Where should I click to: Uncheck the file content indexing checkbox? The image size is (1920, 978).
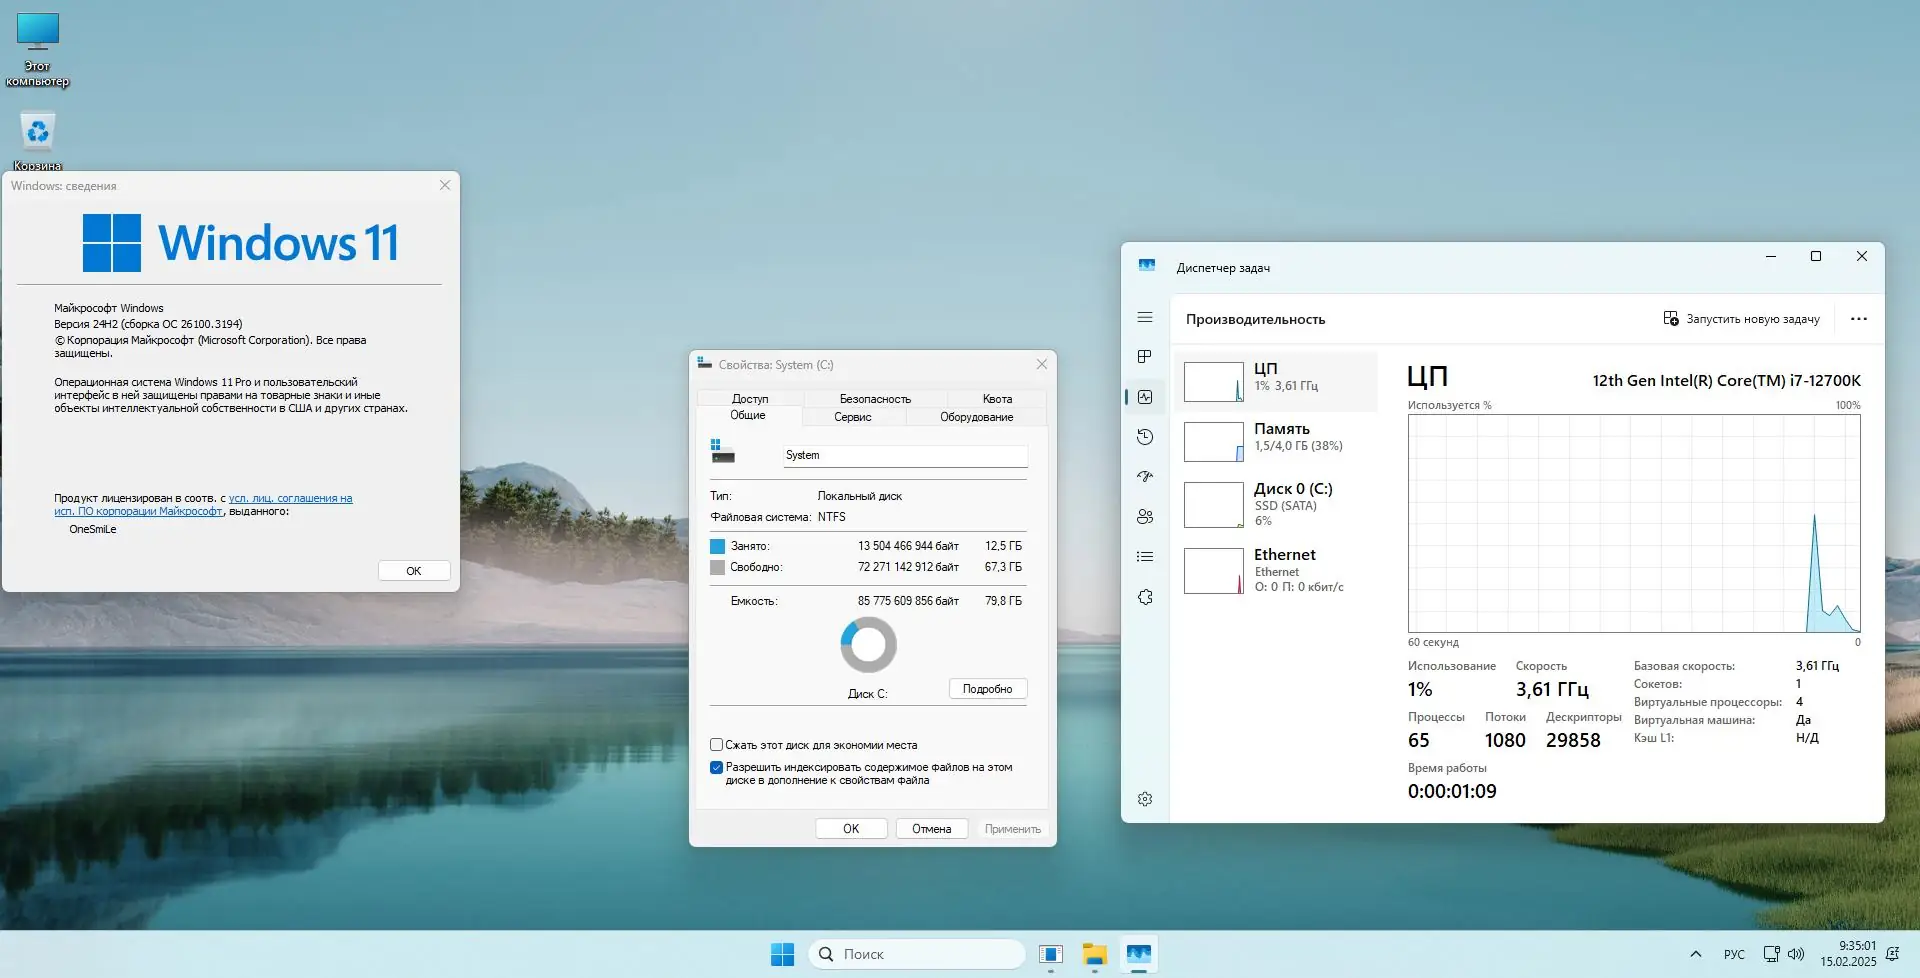[716, 768]
